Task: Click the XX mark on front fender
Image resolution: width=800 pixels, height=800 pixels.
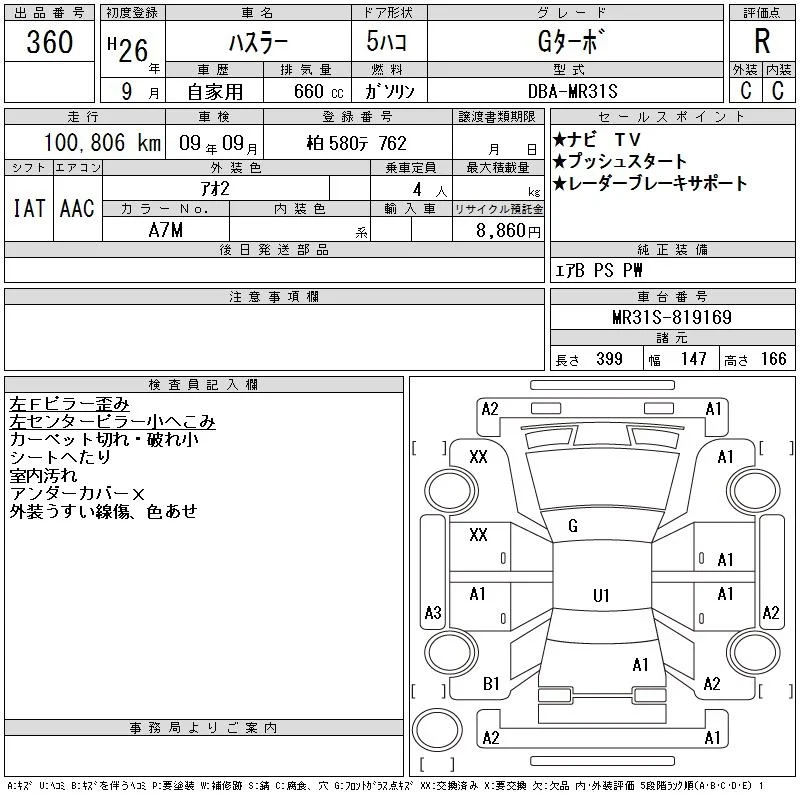Action: (x=478, y=456)
